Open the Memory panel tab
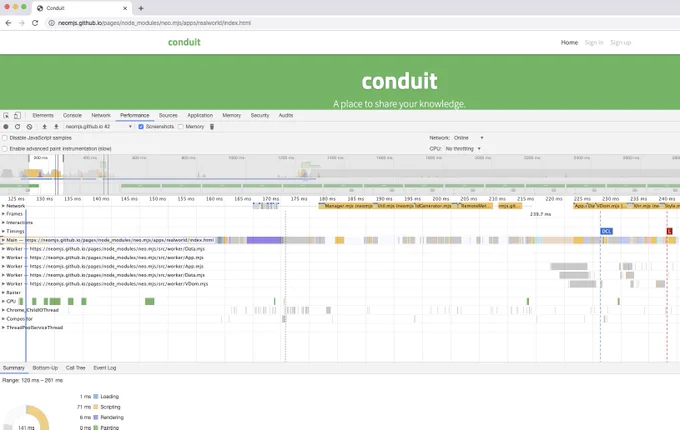The height and width of the screenshot is (430, 680). pos(232,115)
